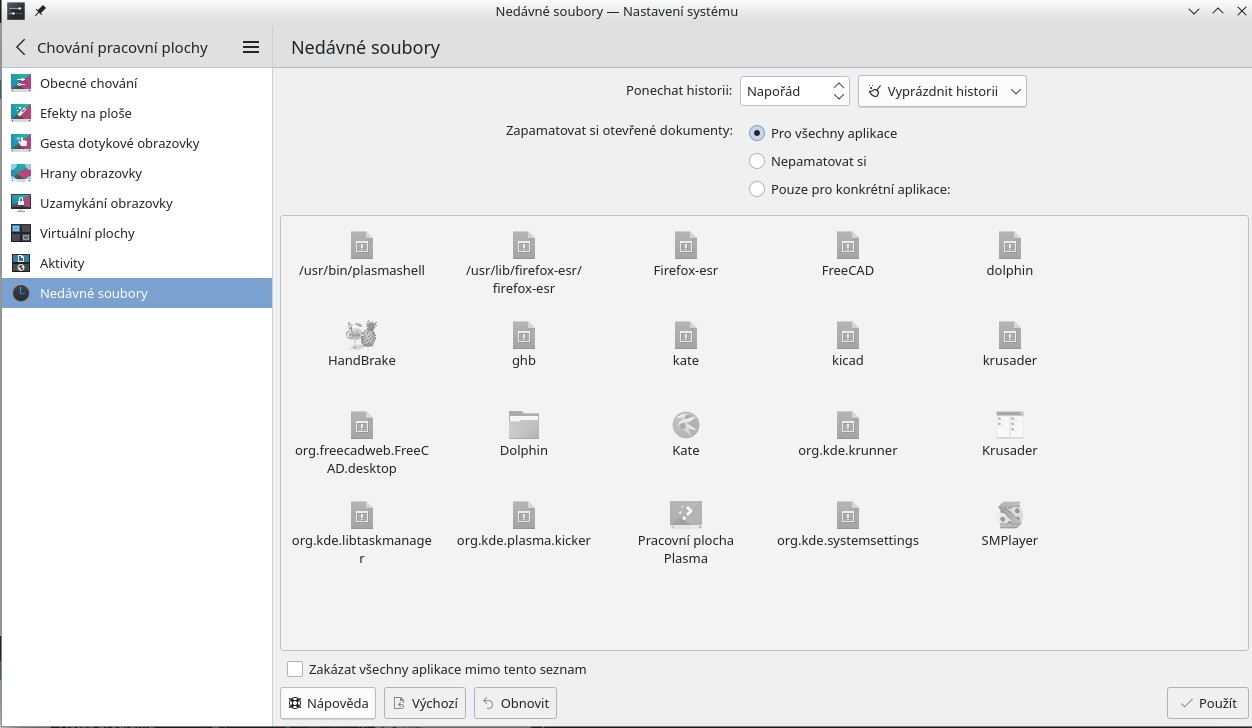The width and height of the screenshot is (1252, 728).
Task: Open Gesta dotykové obrazovky page
Action: [137, 143]
